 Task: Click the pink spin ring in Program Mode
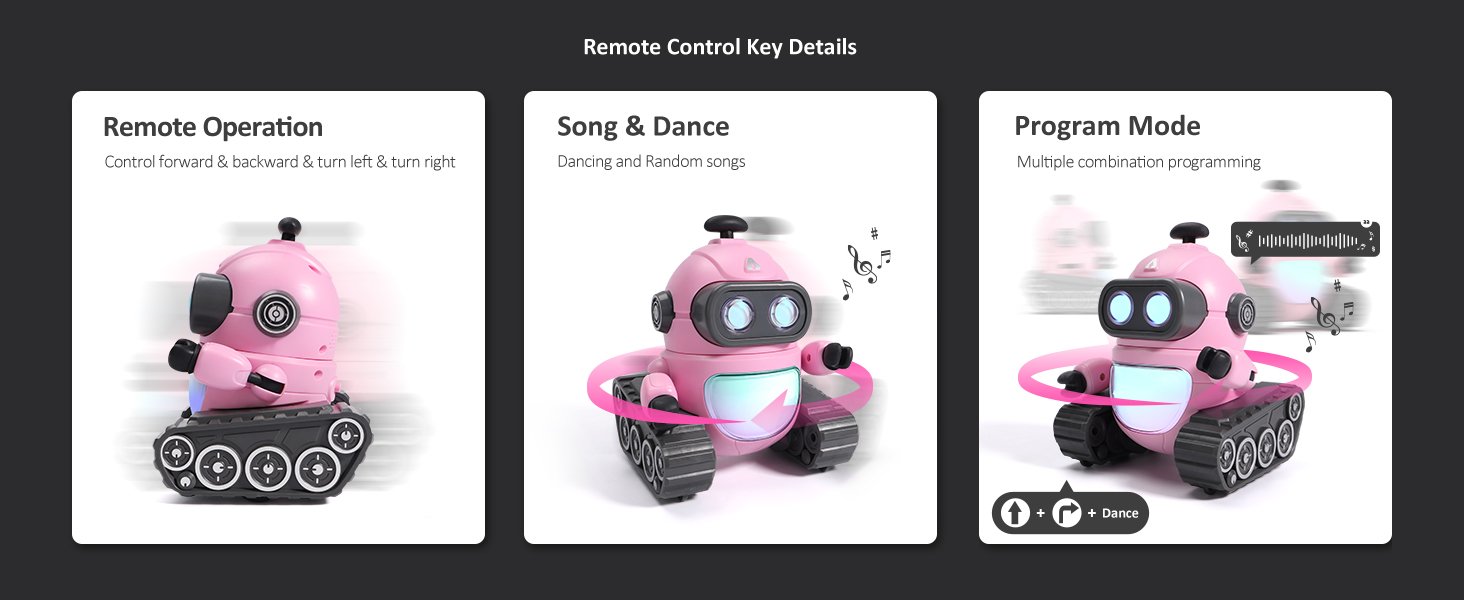tap(1165, 378)
